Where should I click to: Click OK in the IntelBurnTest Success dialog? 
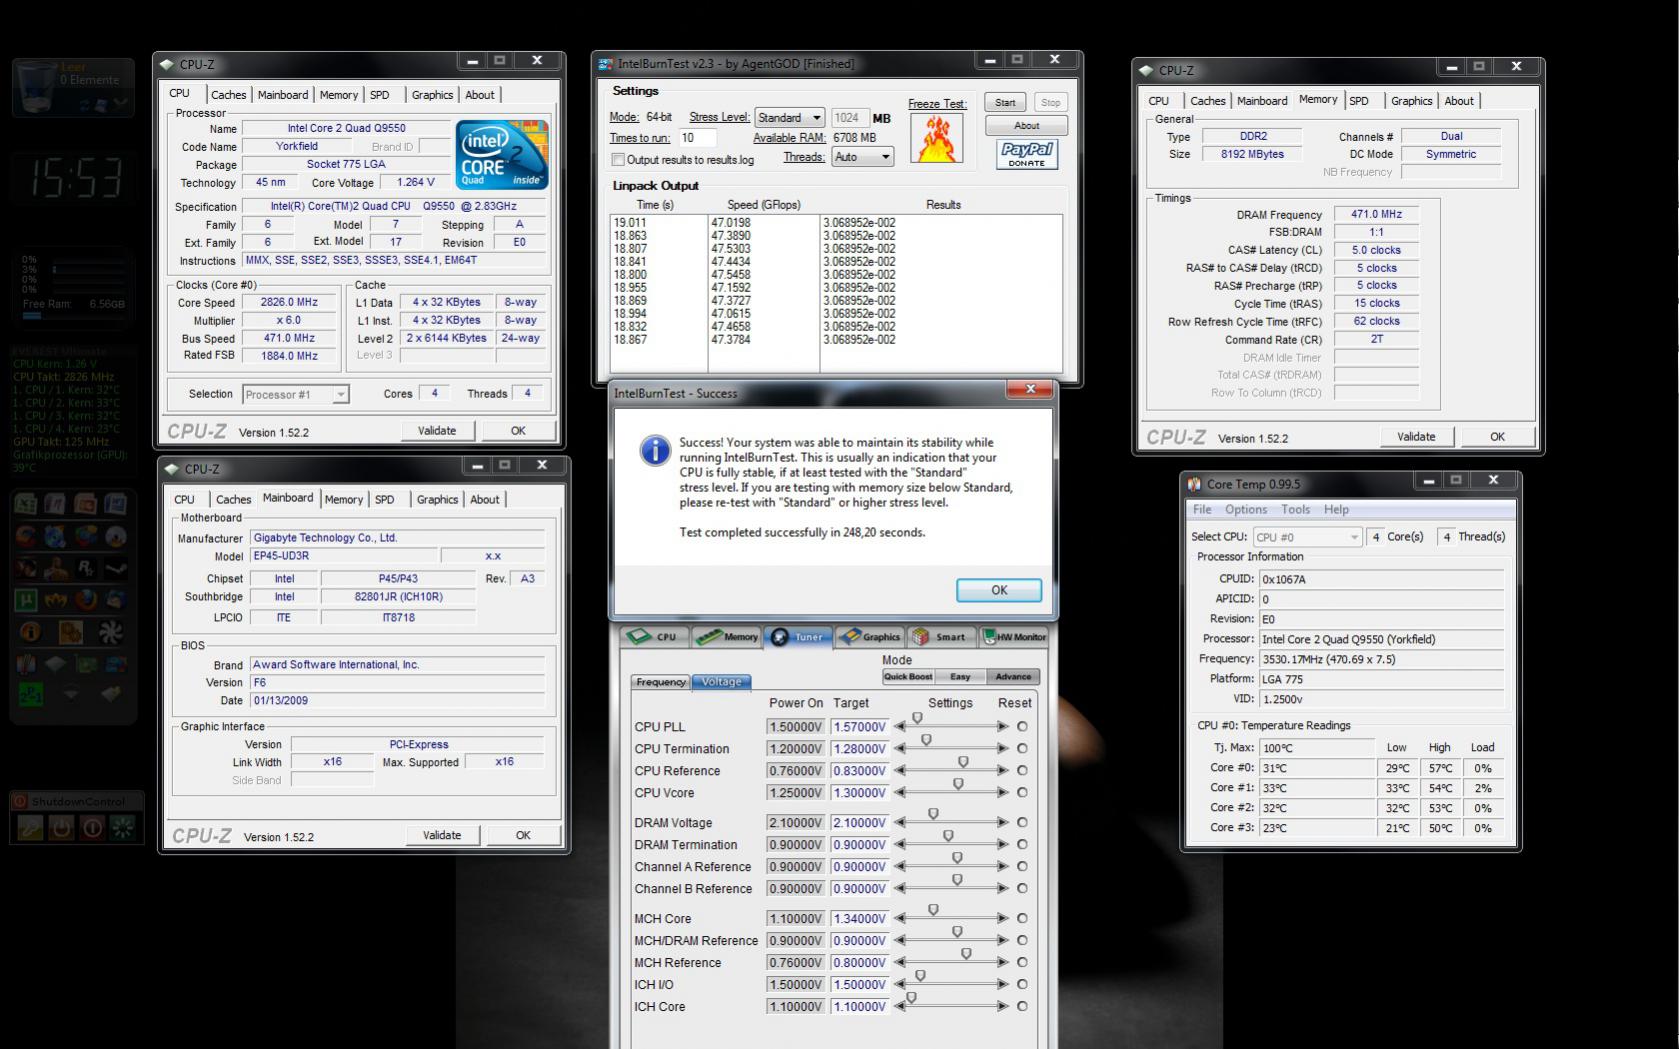coord(999,590)
